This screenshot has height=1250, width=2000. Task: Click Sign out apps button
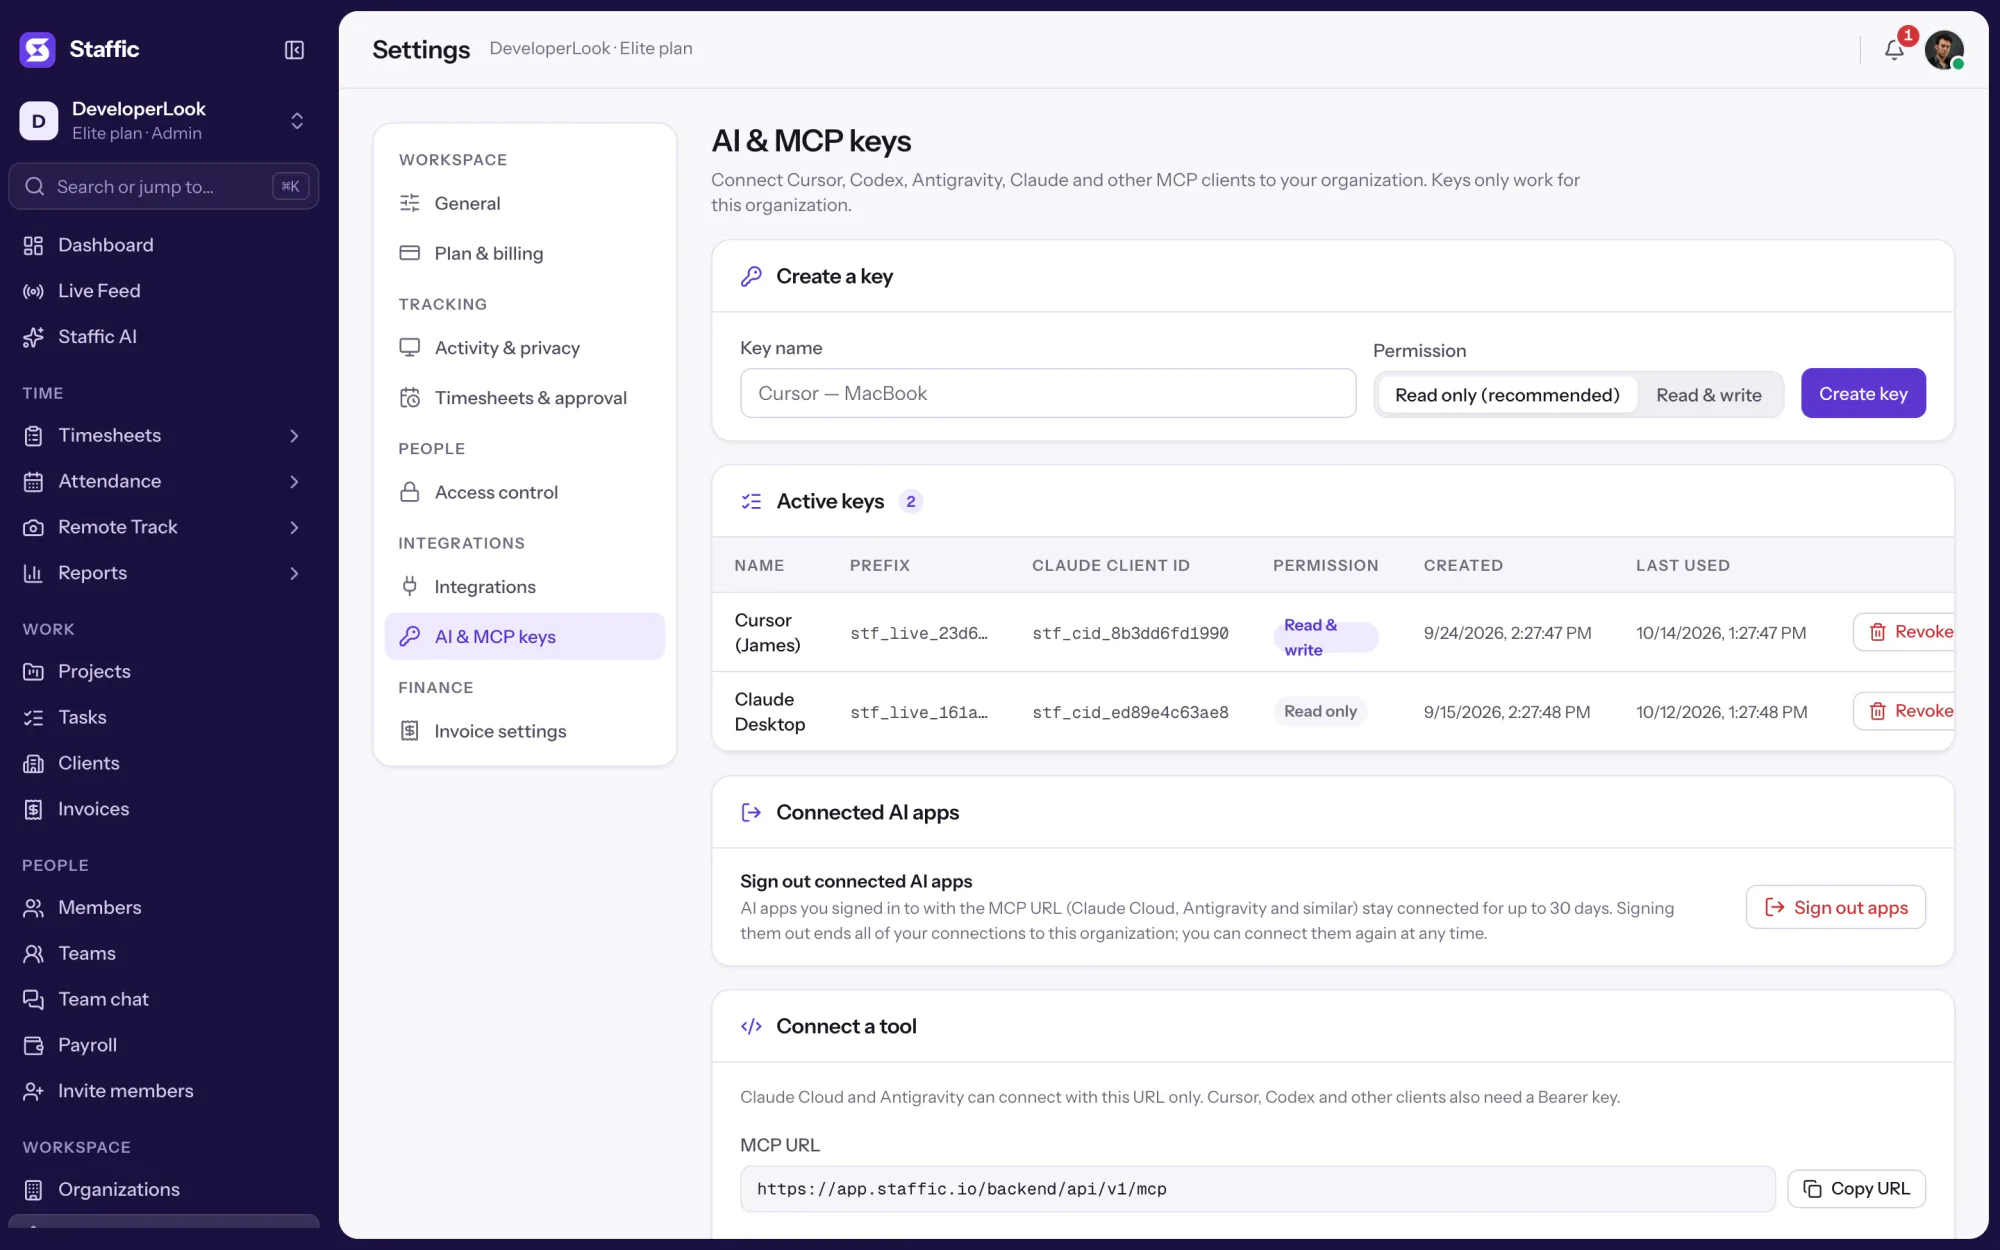click(1836, 908)
